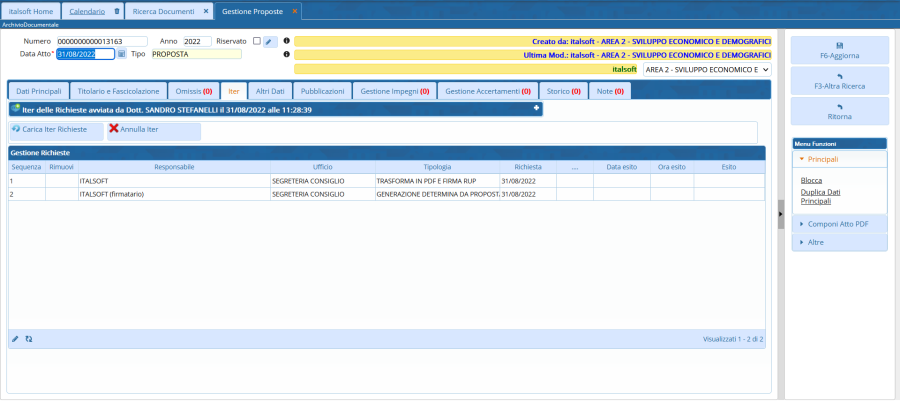This screenshot has height=401, width=900.
Task: Click the F6-Aggiorna button
Action: (839, 50)
